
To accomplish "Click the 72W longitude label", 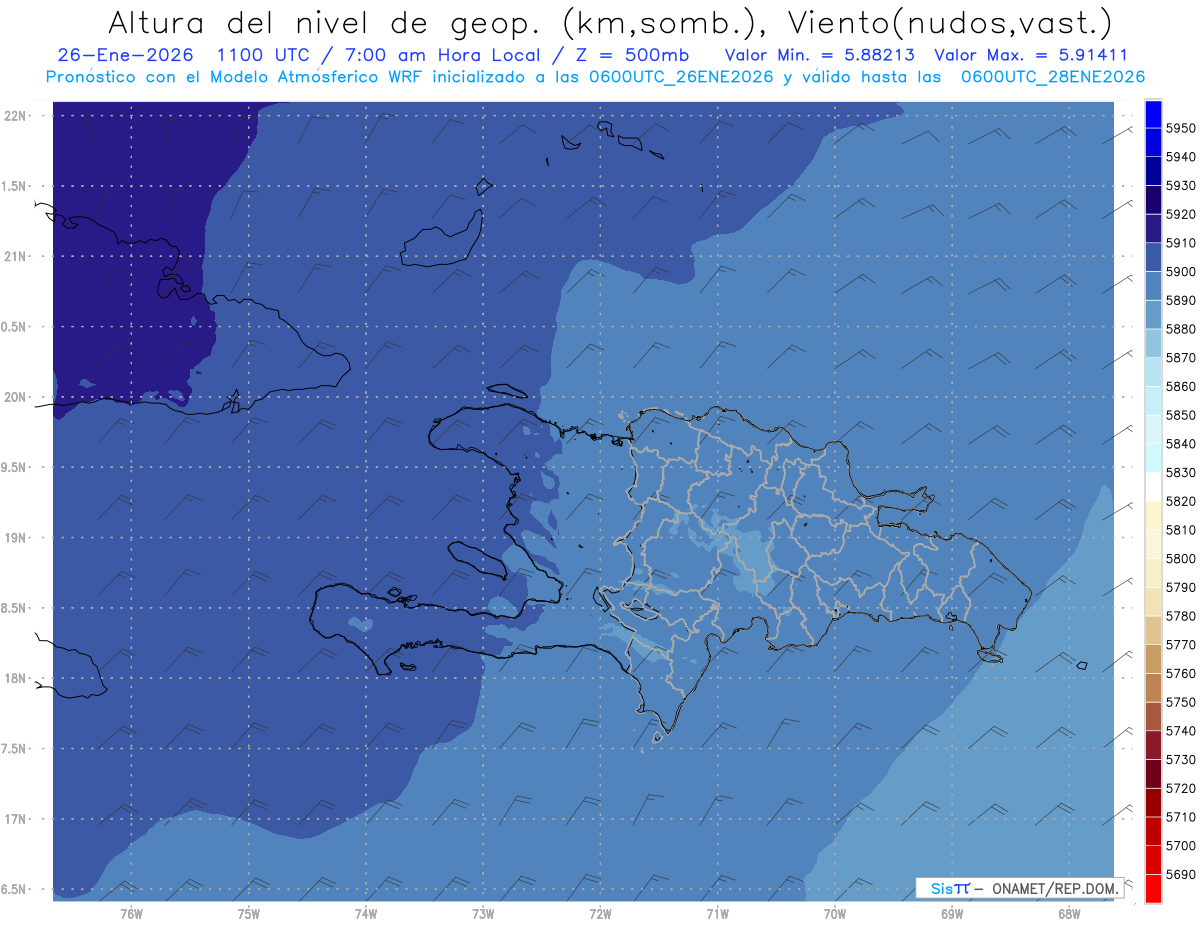I will (600, 915).
